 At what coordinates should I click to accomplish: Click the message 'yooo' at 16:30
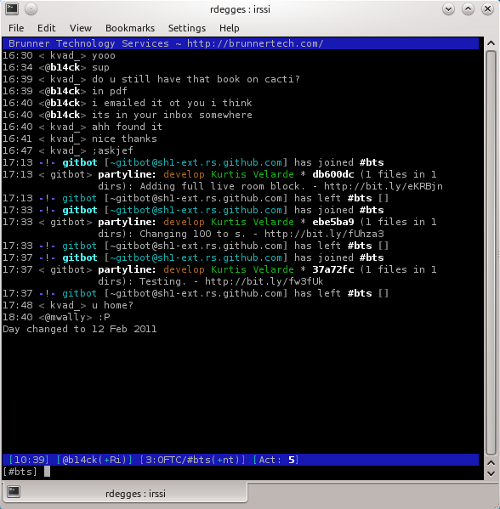pos(104,56)
